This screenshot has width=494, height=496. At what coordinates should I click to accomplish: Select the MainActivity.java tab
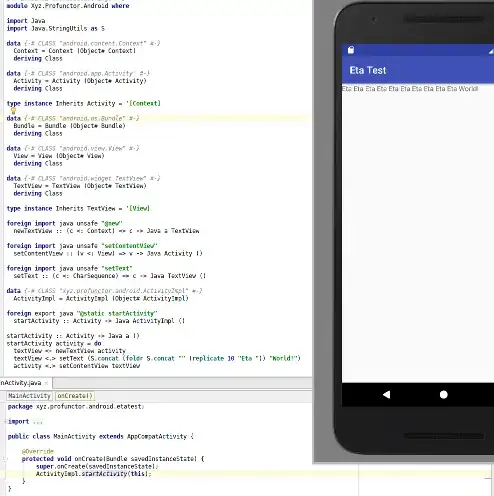[21, 383]
